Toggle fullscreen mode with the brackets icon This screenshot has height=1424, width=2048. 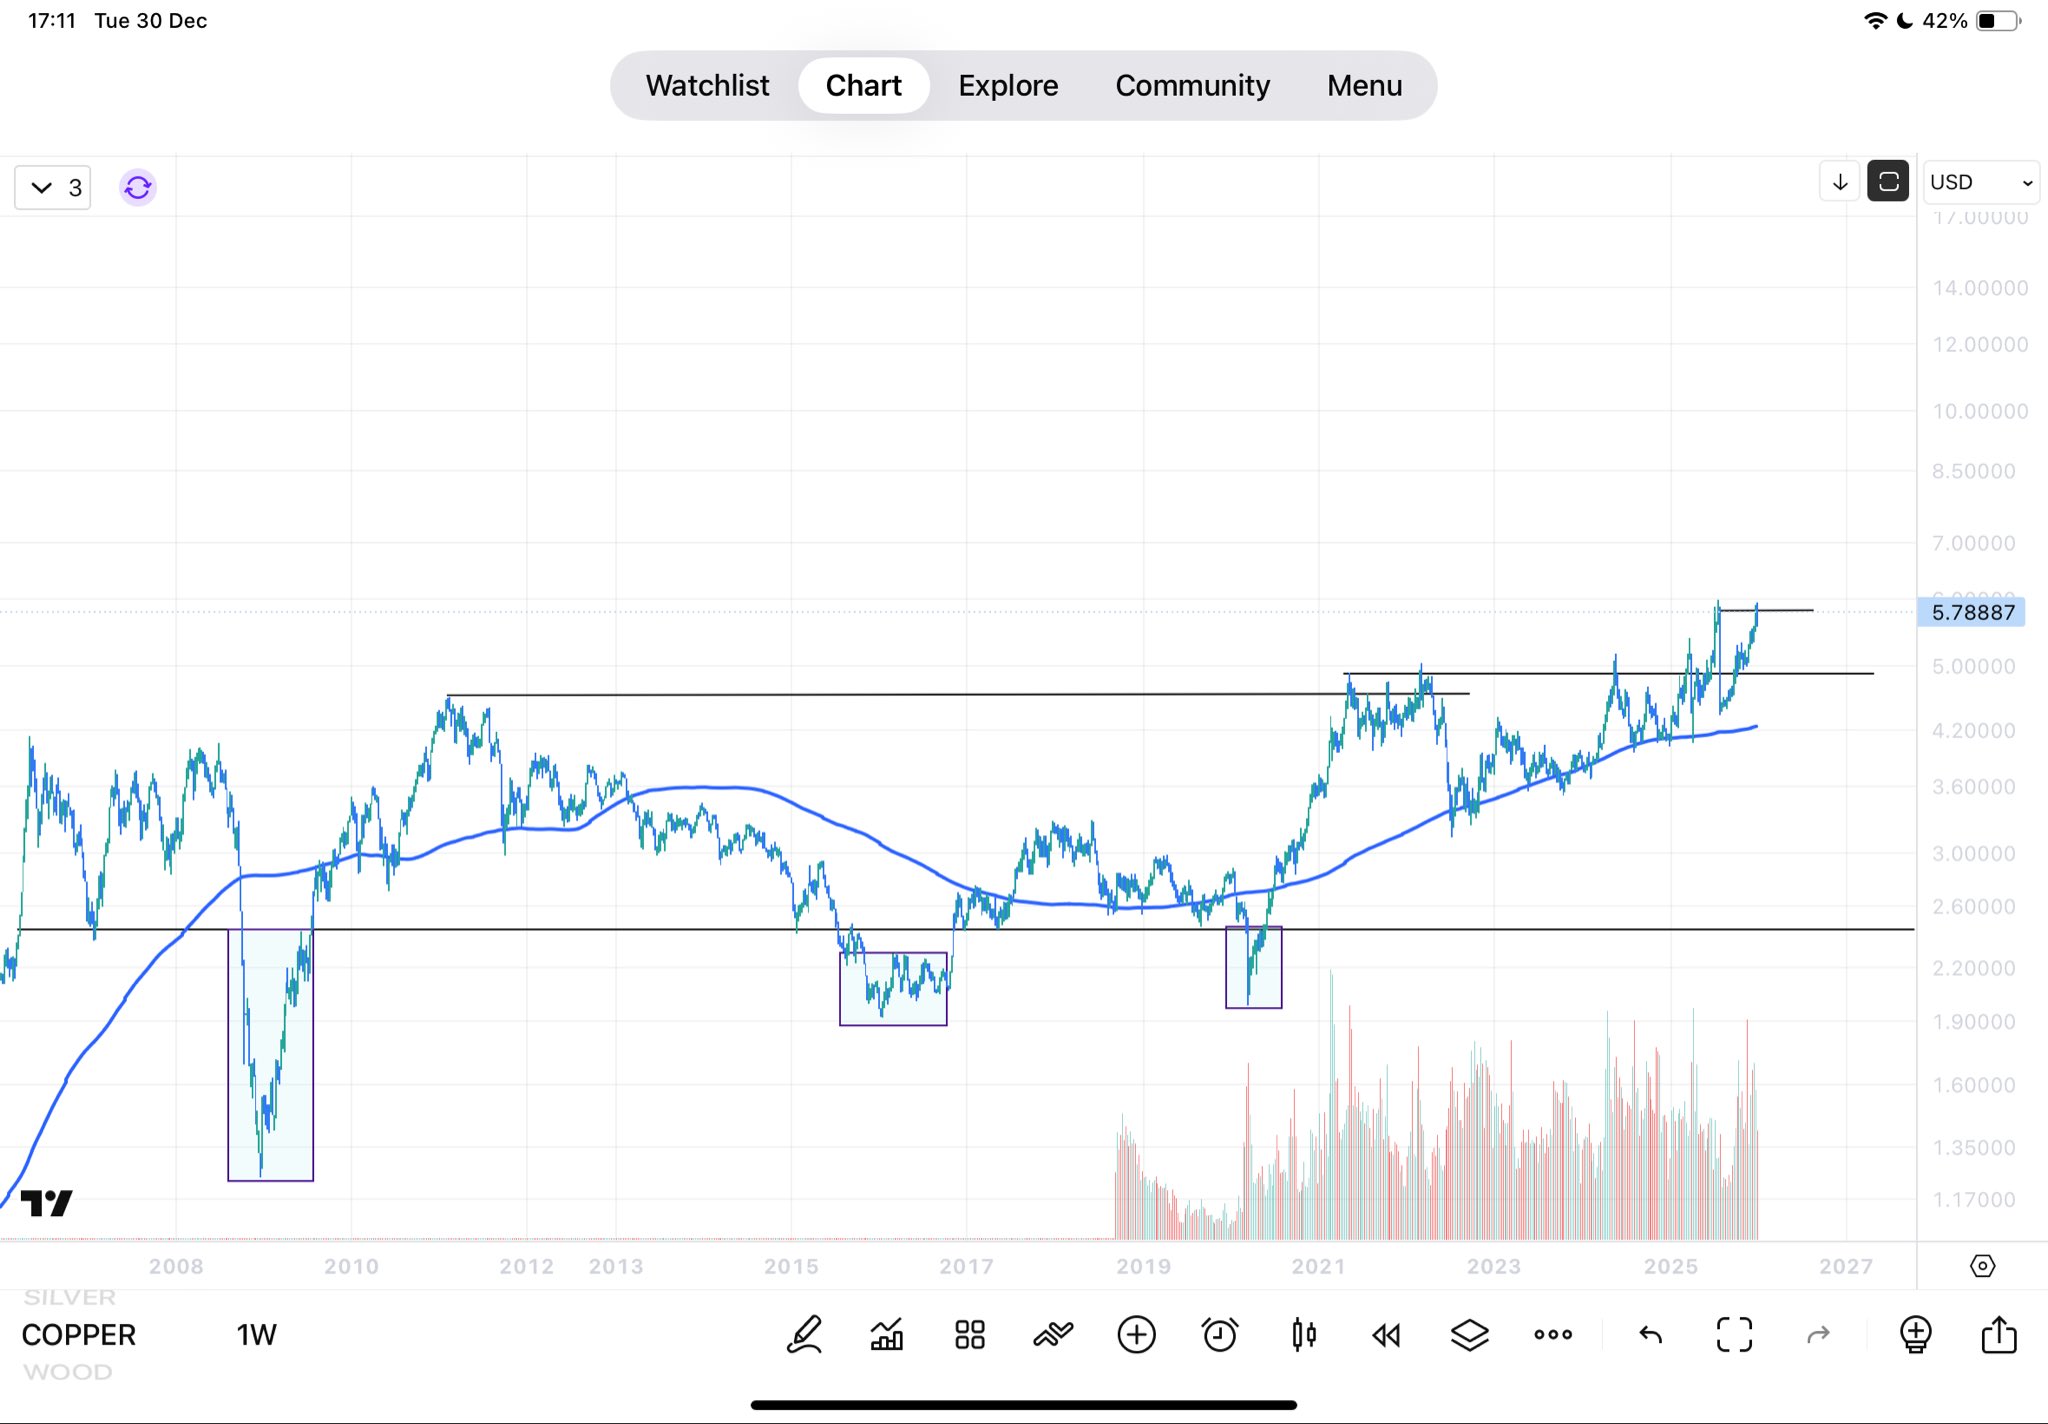[1734, 1335]
